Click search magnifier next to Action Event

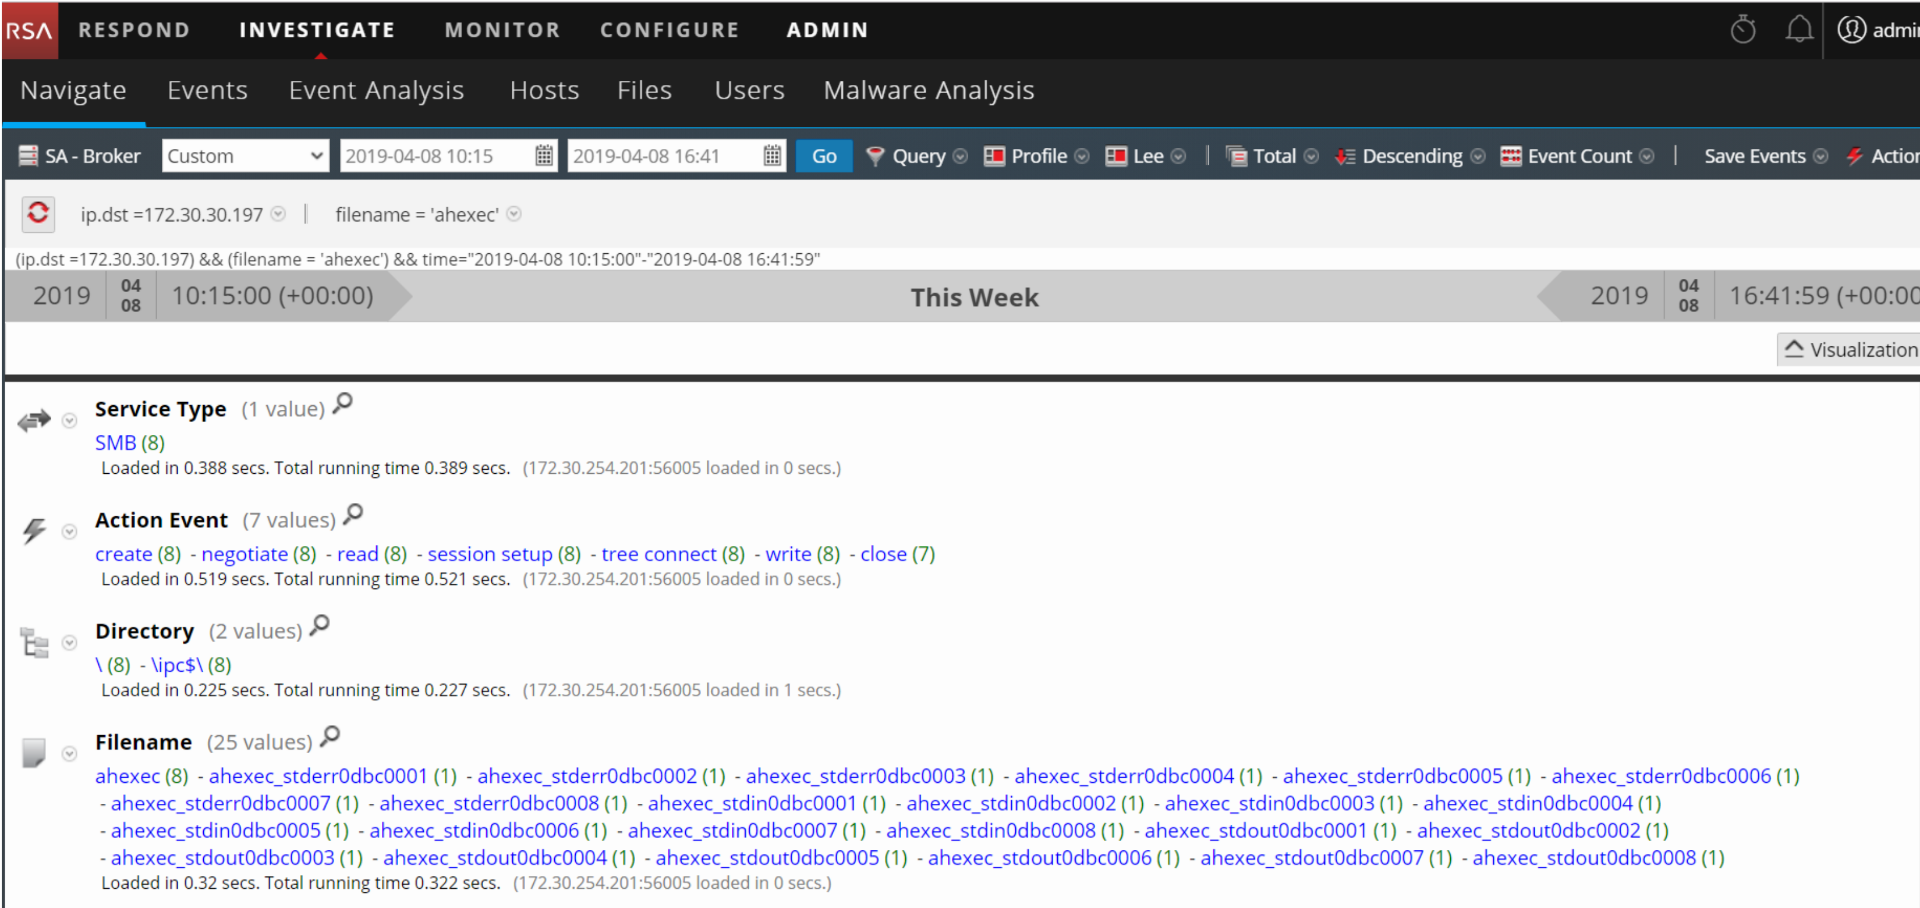[x=353, y=515]
